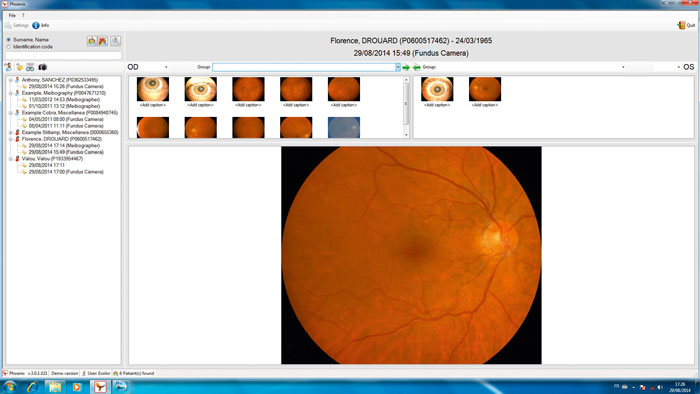Click the patient figure icon above the tree
The image size is (700, 394).
(8, 67)
